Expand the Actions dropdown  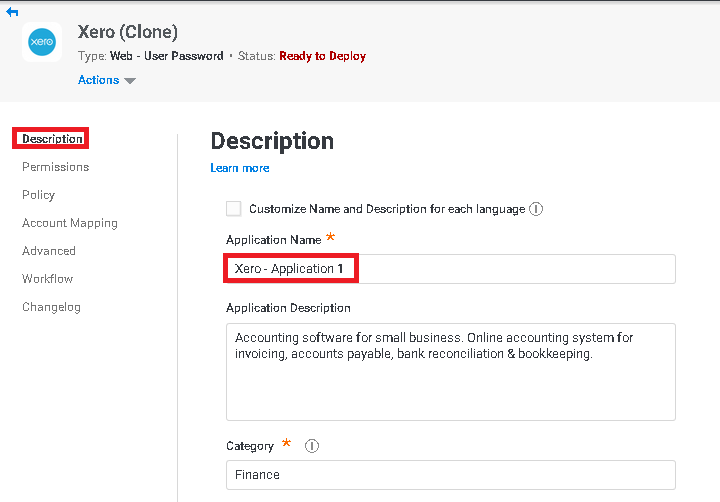tap(107, 80)
